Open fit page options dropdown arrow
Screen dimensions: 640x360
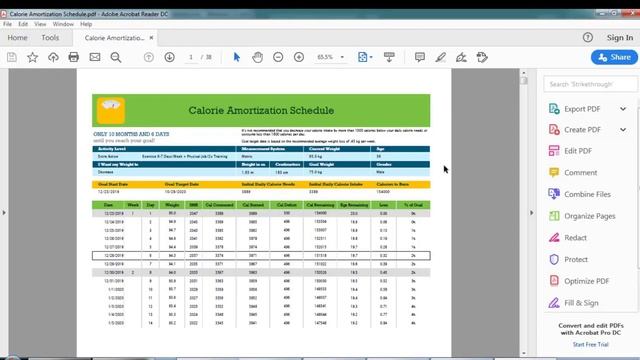point(371,57)
